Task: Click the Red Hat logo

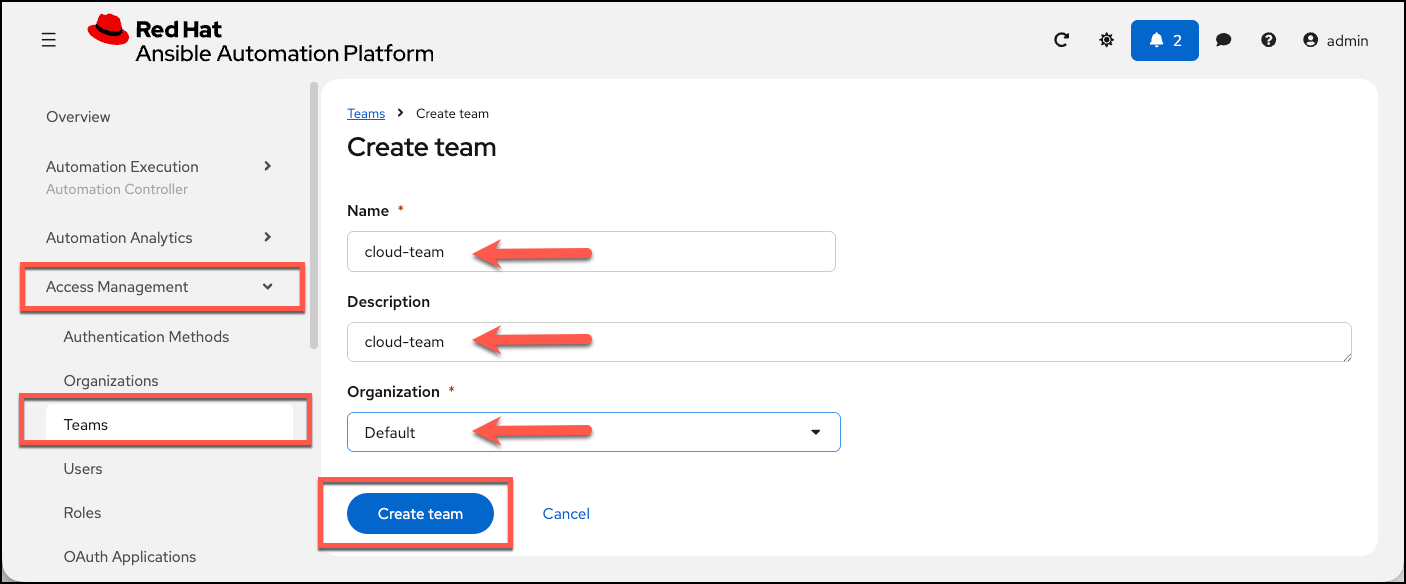Action: pyautogui.click(x=260, y=41)
